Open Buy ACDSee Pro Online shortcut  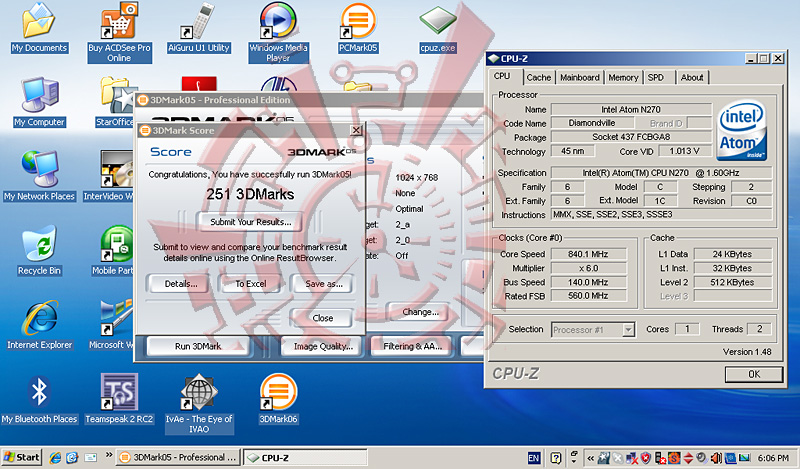(119, 32)
